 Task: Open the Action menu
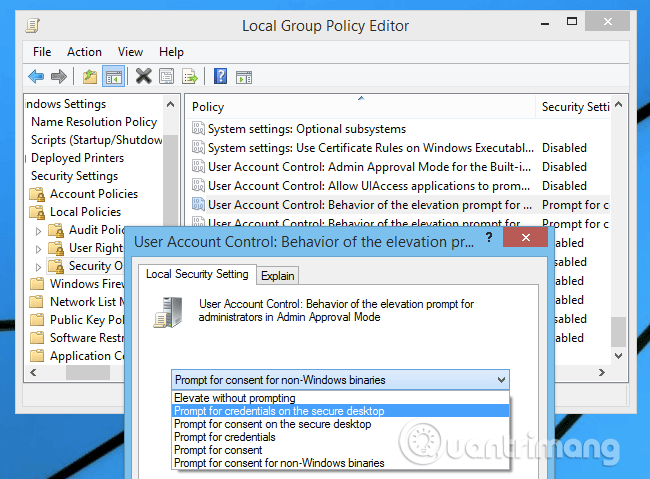(x=84, y=52)
